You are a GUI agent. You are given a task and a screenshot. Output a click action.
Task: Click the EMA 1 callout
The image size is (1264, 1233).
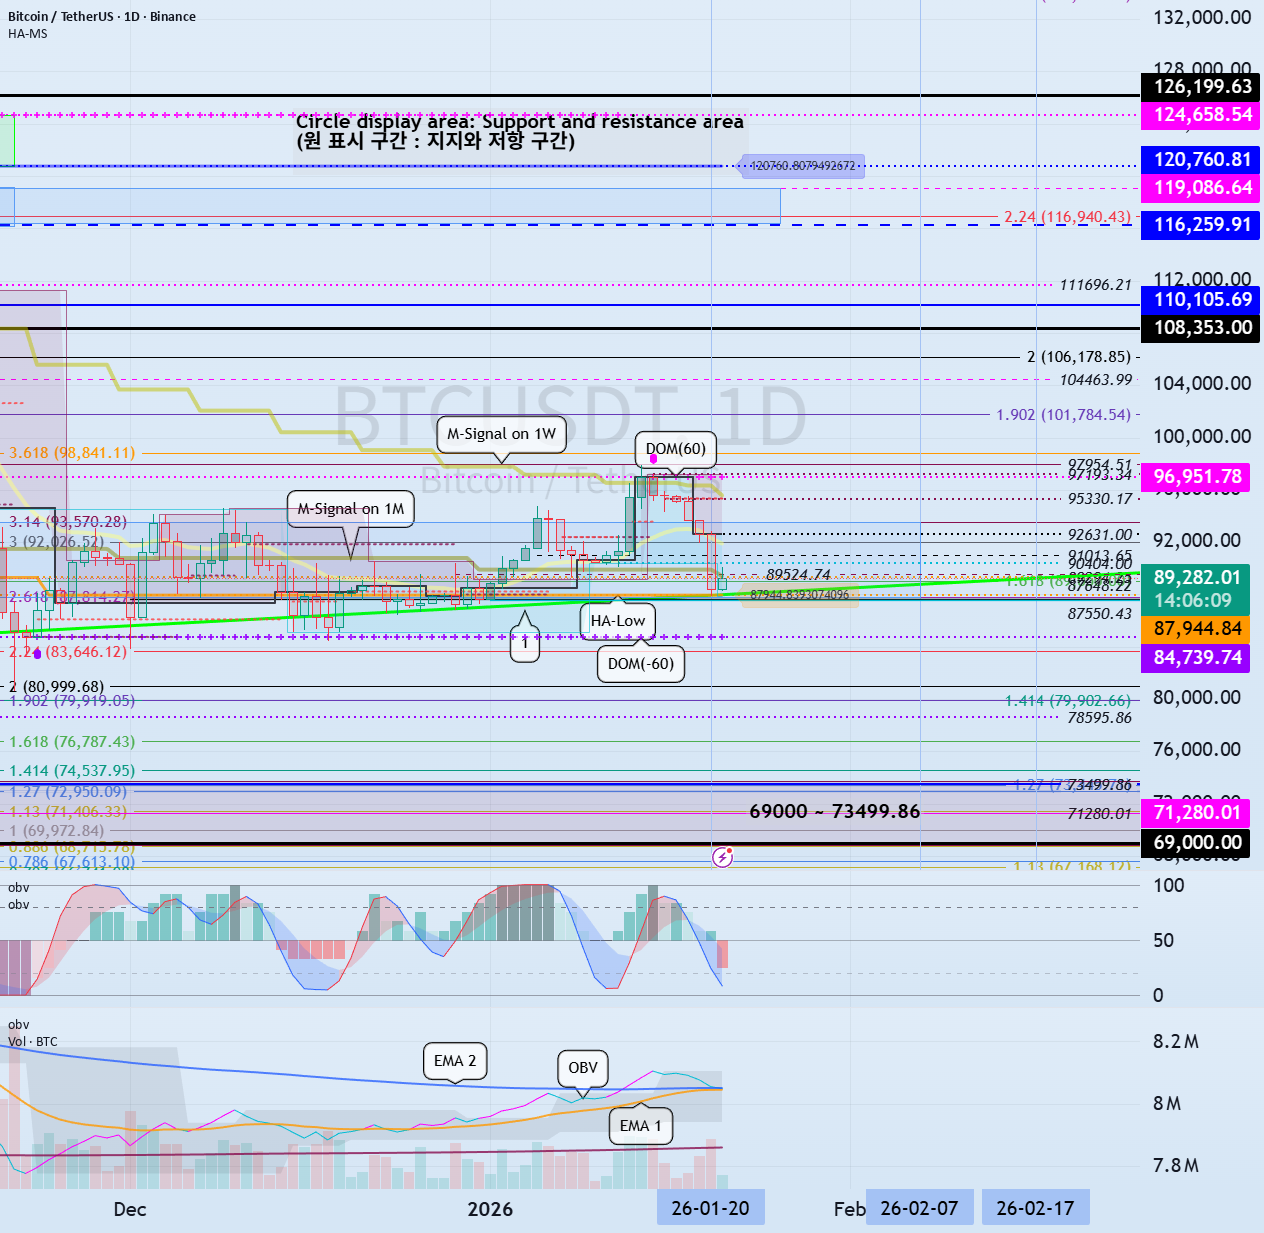640,1126
